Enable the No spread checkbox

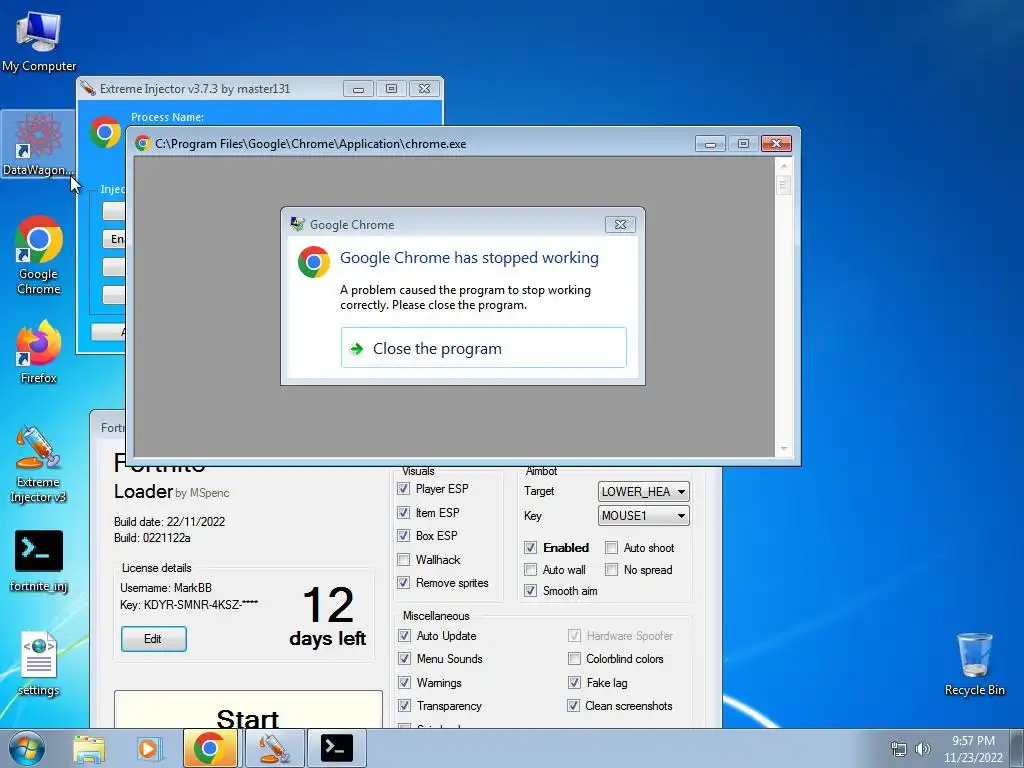[x=611, y=569]
